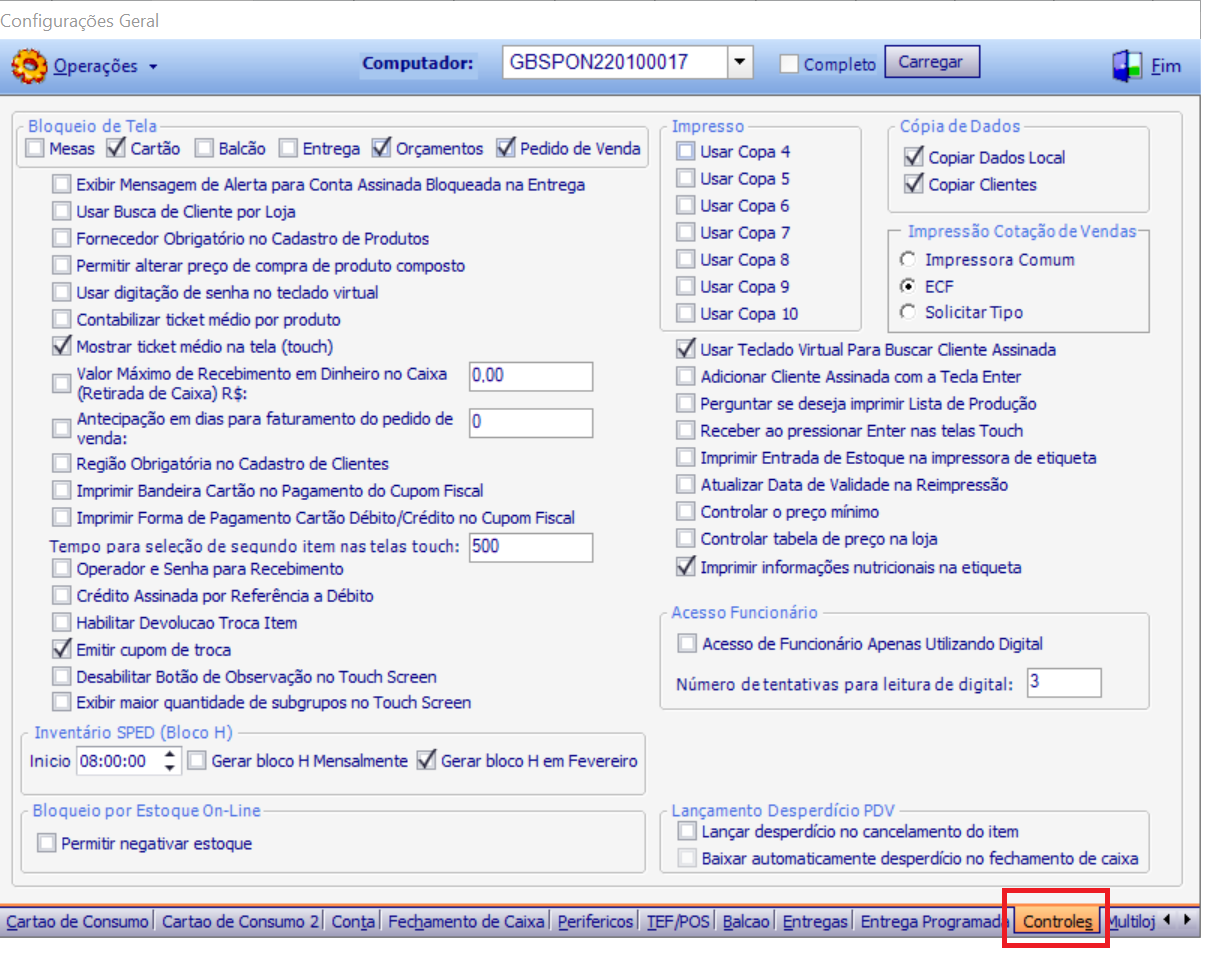The height and width of the screenshot is (953, 1210).
Task: Toggle the Completo checkbox
Action: (x=789, y=64)
